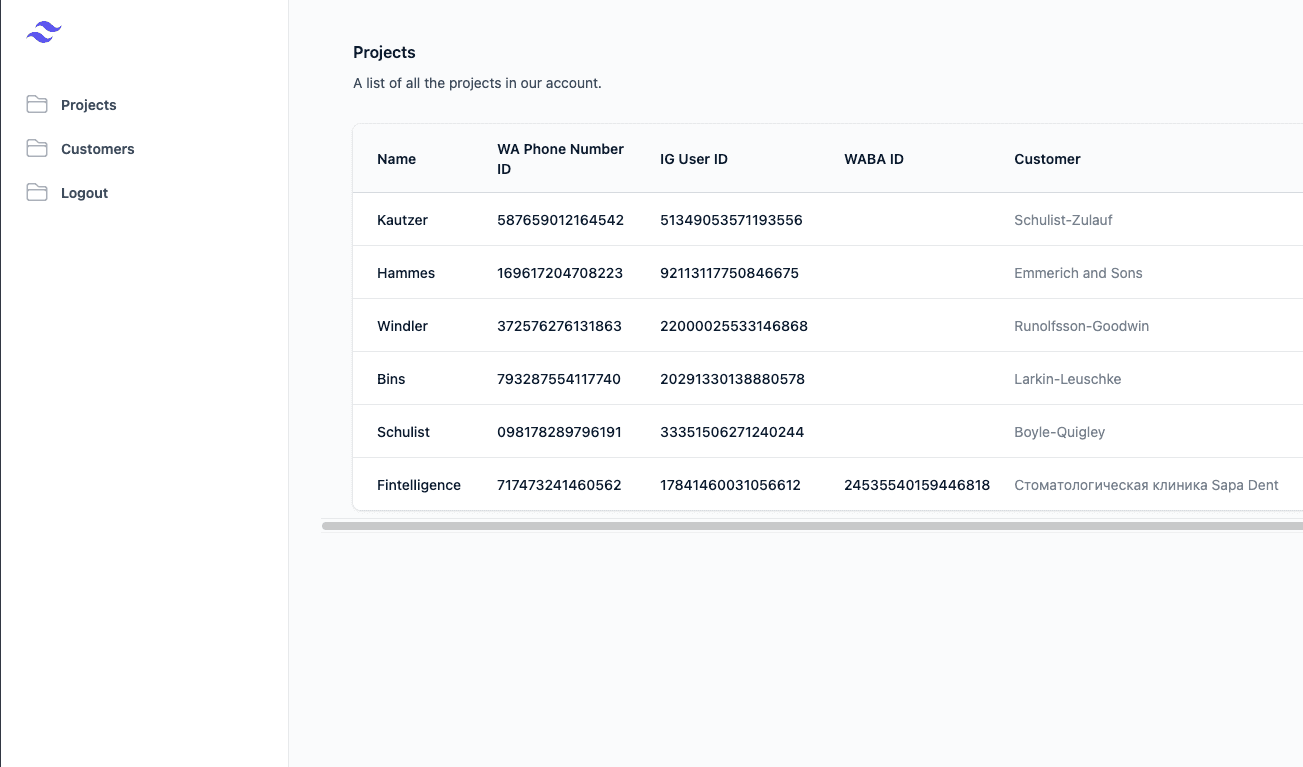This screenshot has height=767, width=1303.
Task: Click the Tailwind wave logo
Action: click(44, 33)
